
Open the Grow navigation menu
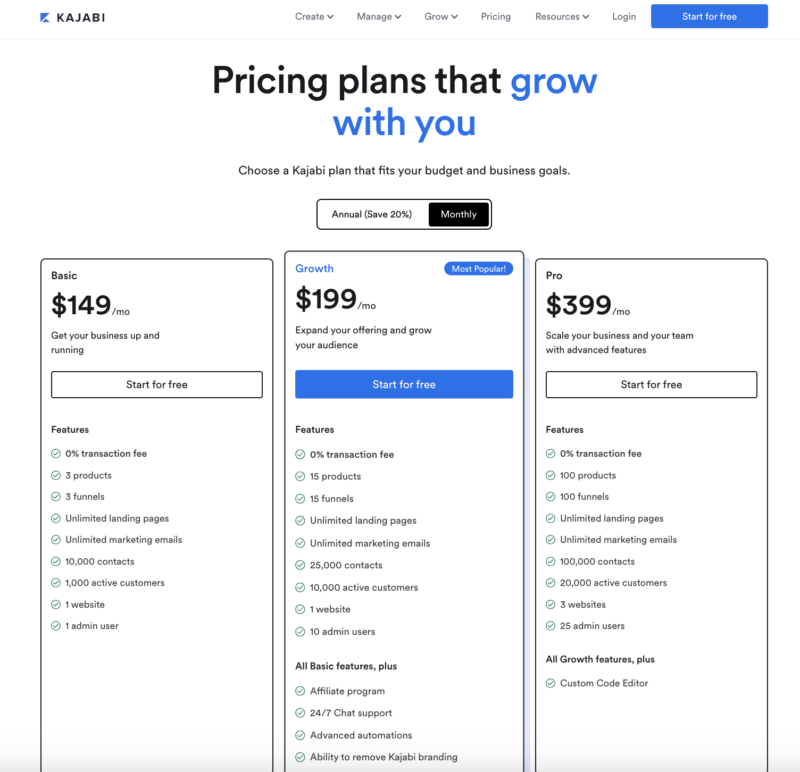coord(441,17)
